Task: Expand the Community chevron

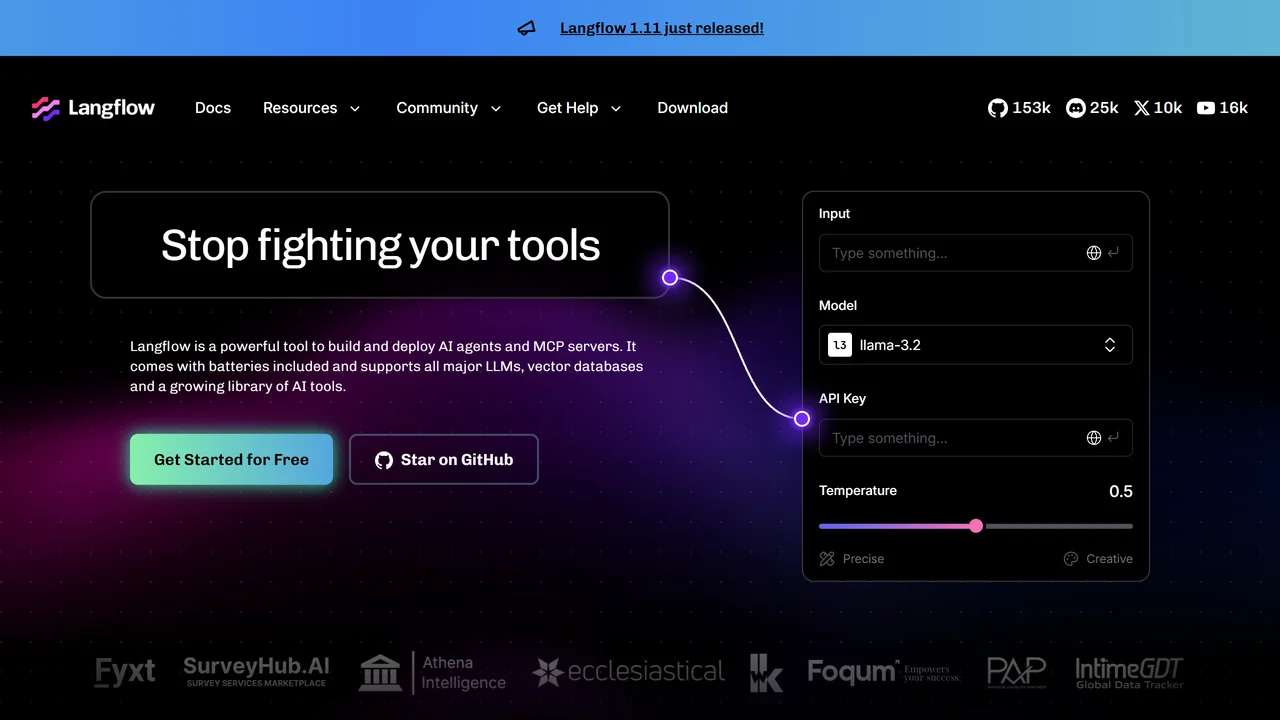Action: coord(495,109)
